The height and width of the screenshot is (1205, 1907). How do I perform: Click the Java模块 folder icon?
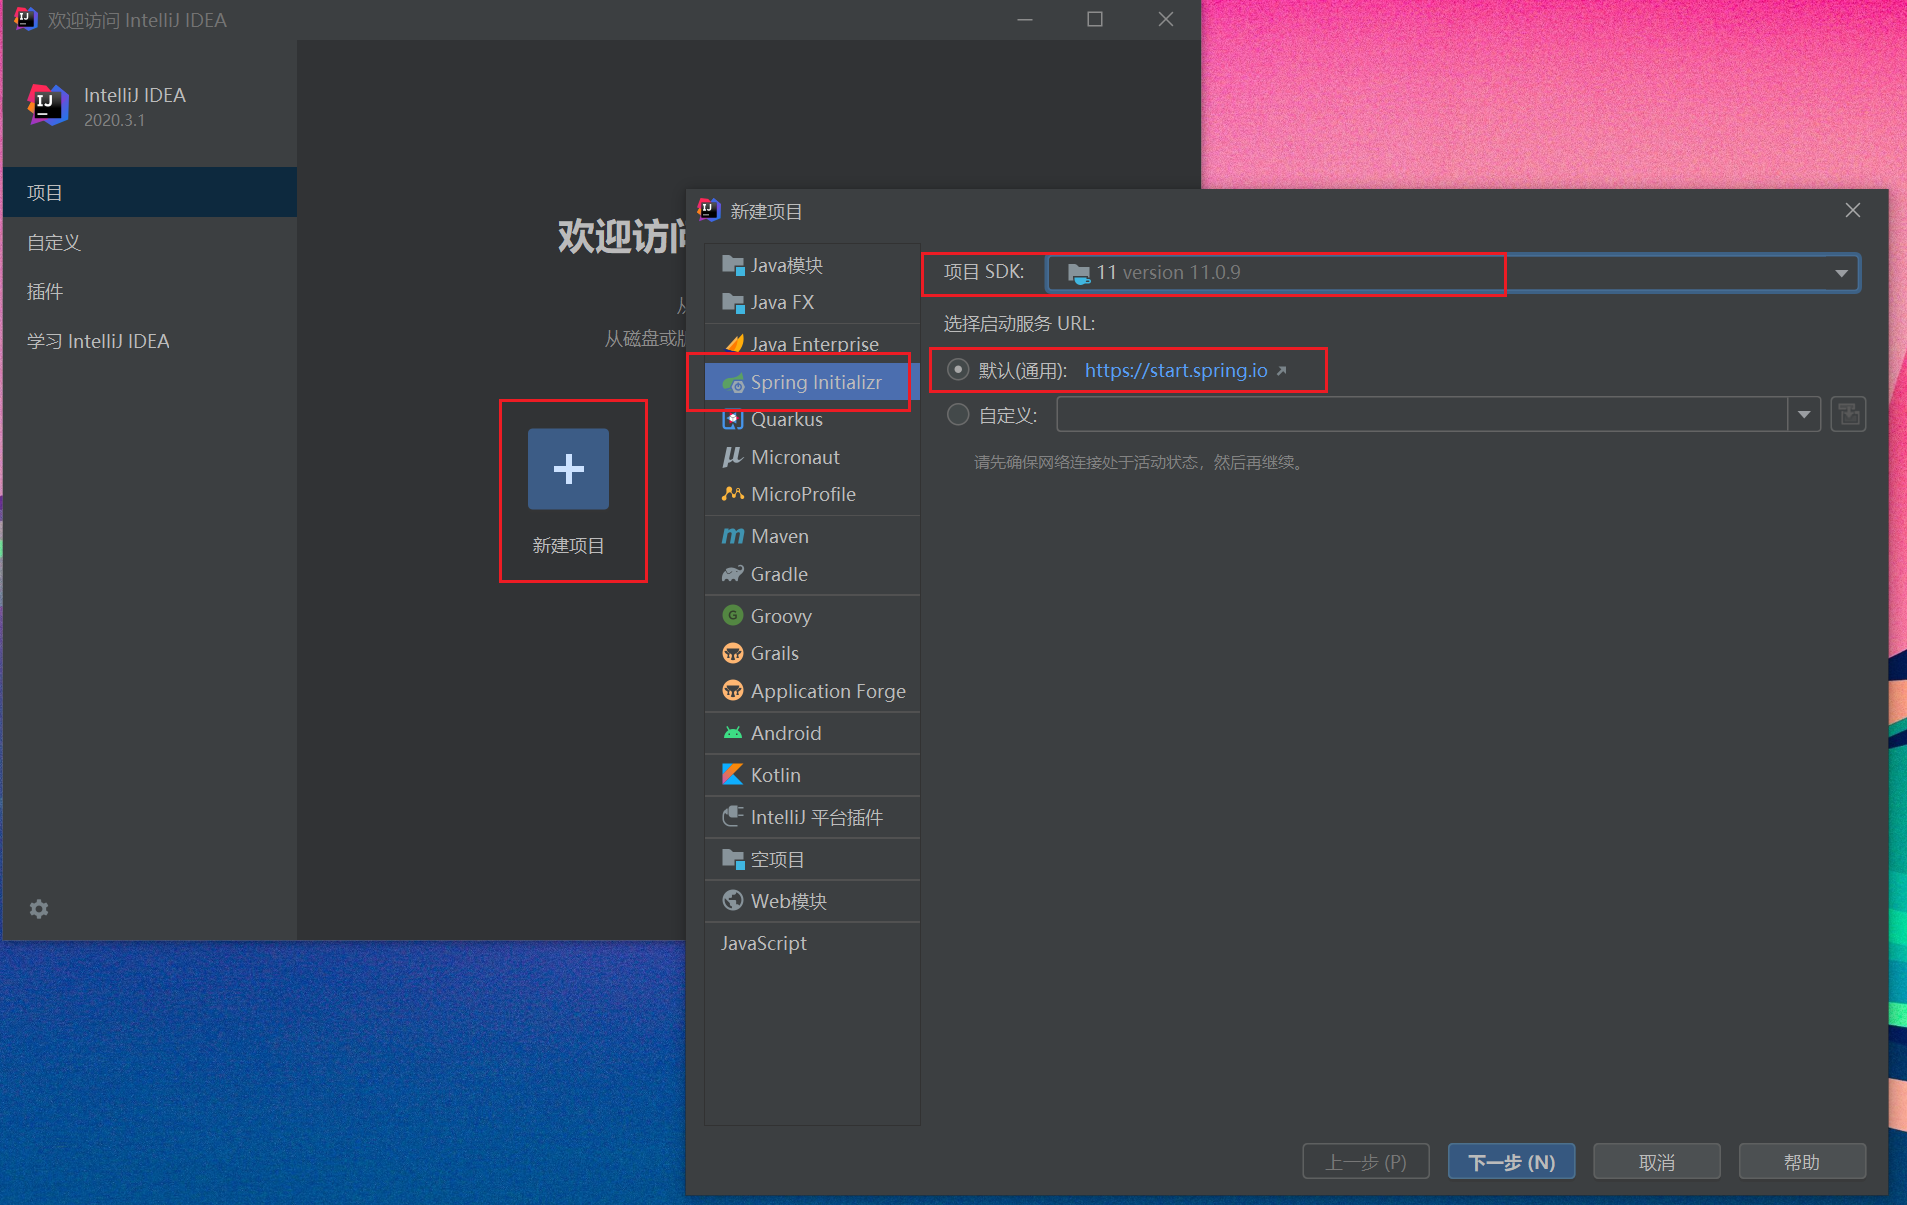(x=733, y=265)
